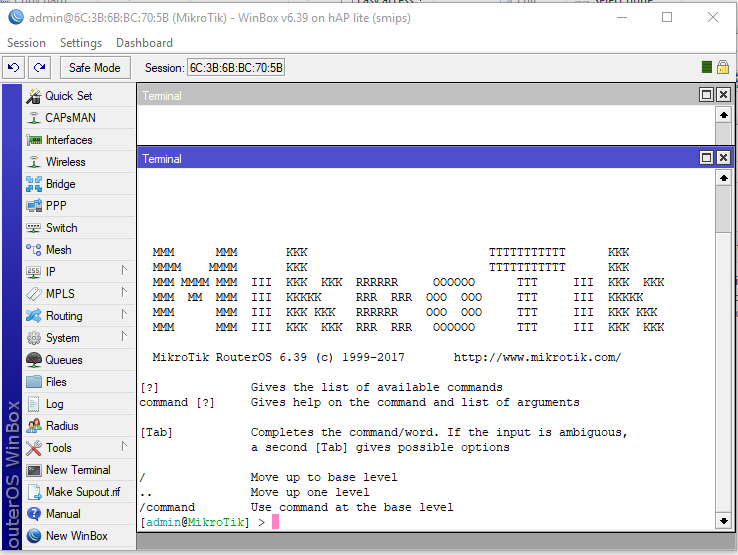The width and height of the screenshot is (738, 555).
Task: Open the PPP section
Action: pos(79,206)
